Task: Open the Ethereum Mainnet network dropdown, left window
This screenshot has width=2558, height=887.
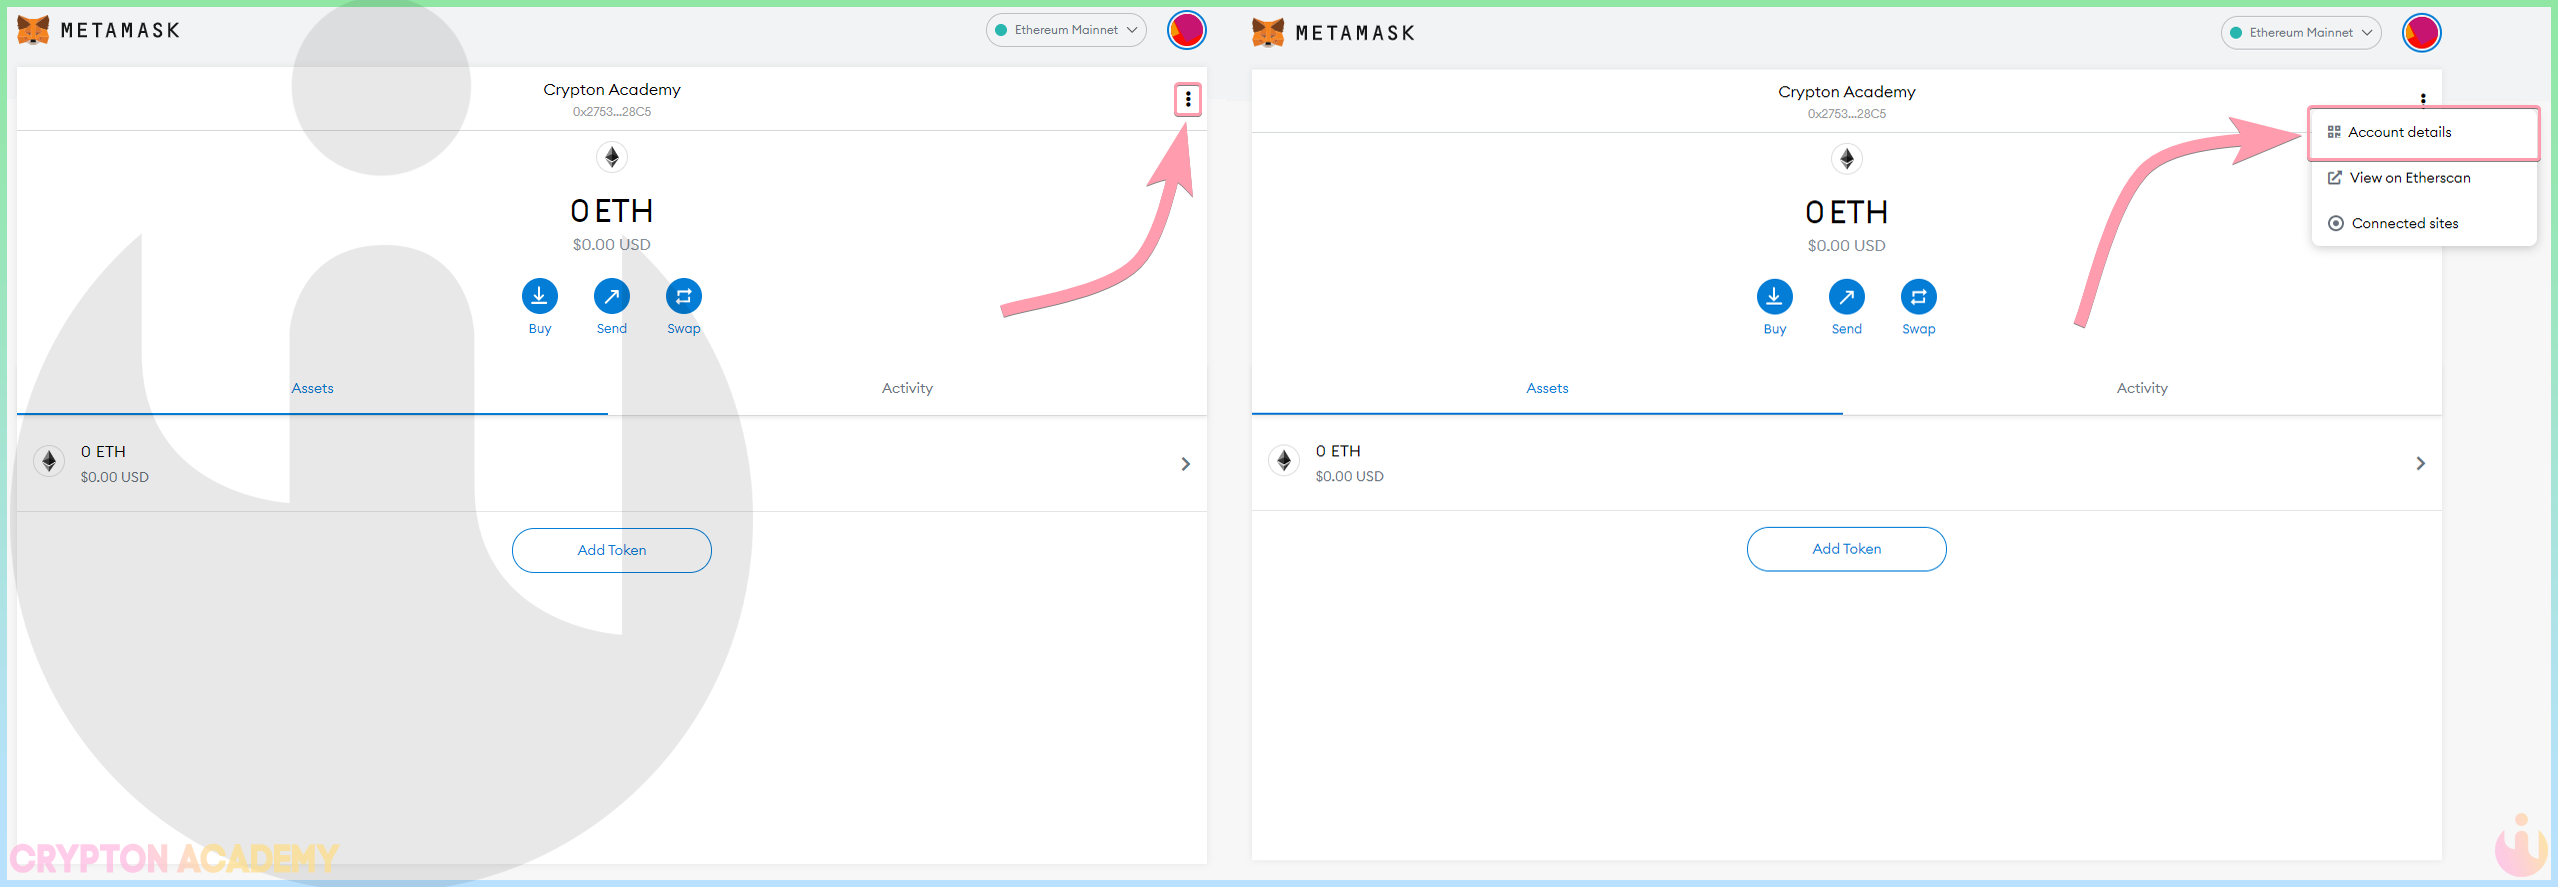Action: click(1066, 30)
